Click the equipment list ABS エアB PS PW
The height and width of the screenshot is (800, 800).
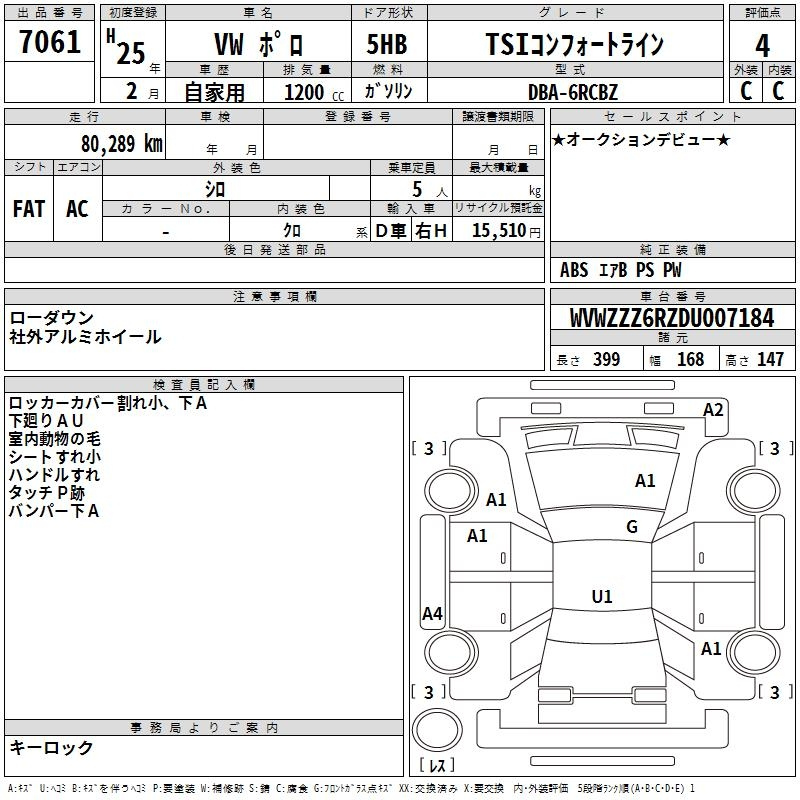620,270
